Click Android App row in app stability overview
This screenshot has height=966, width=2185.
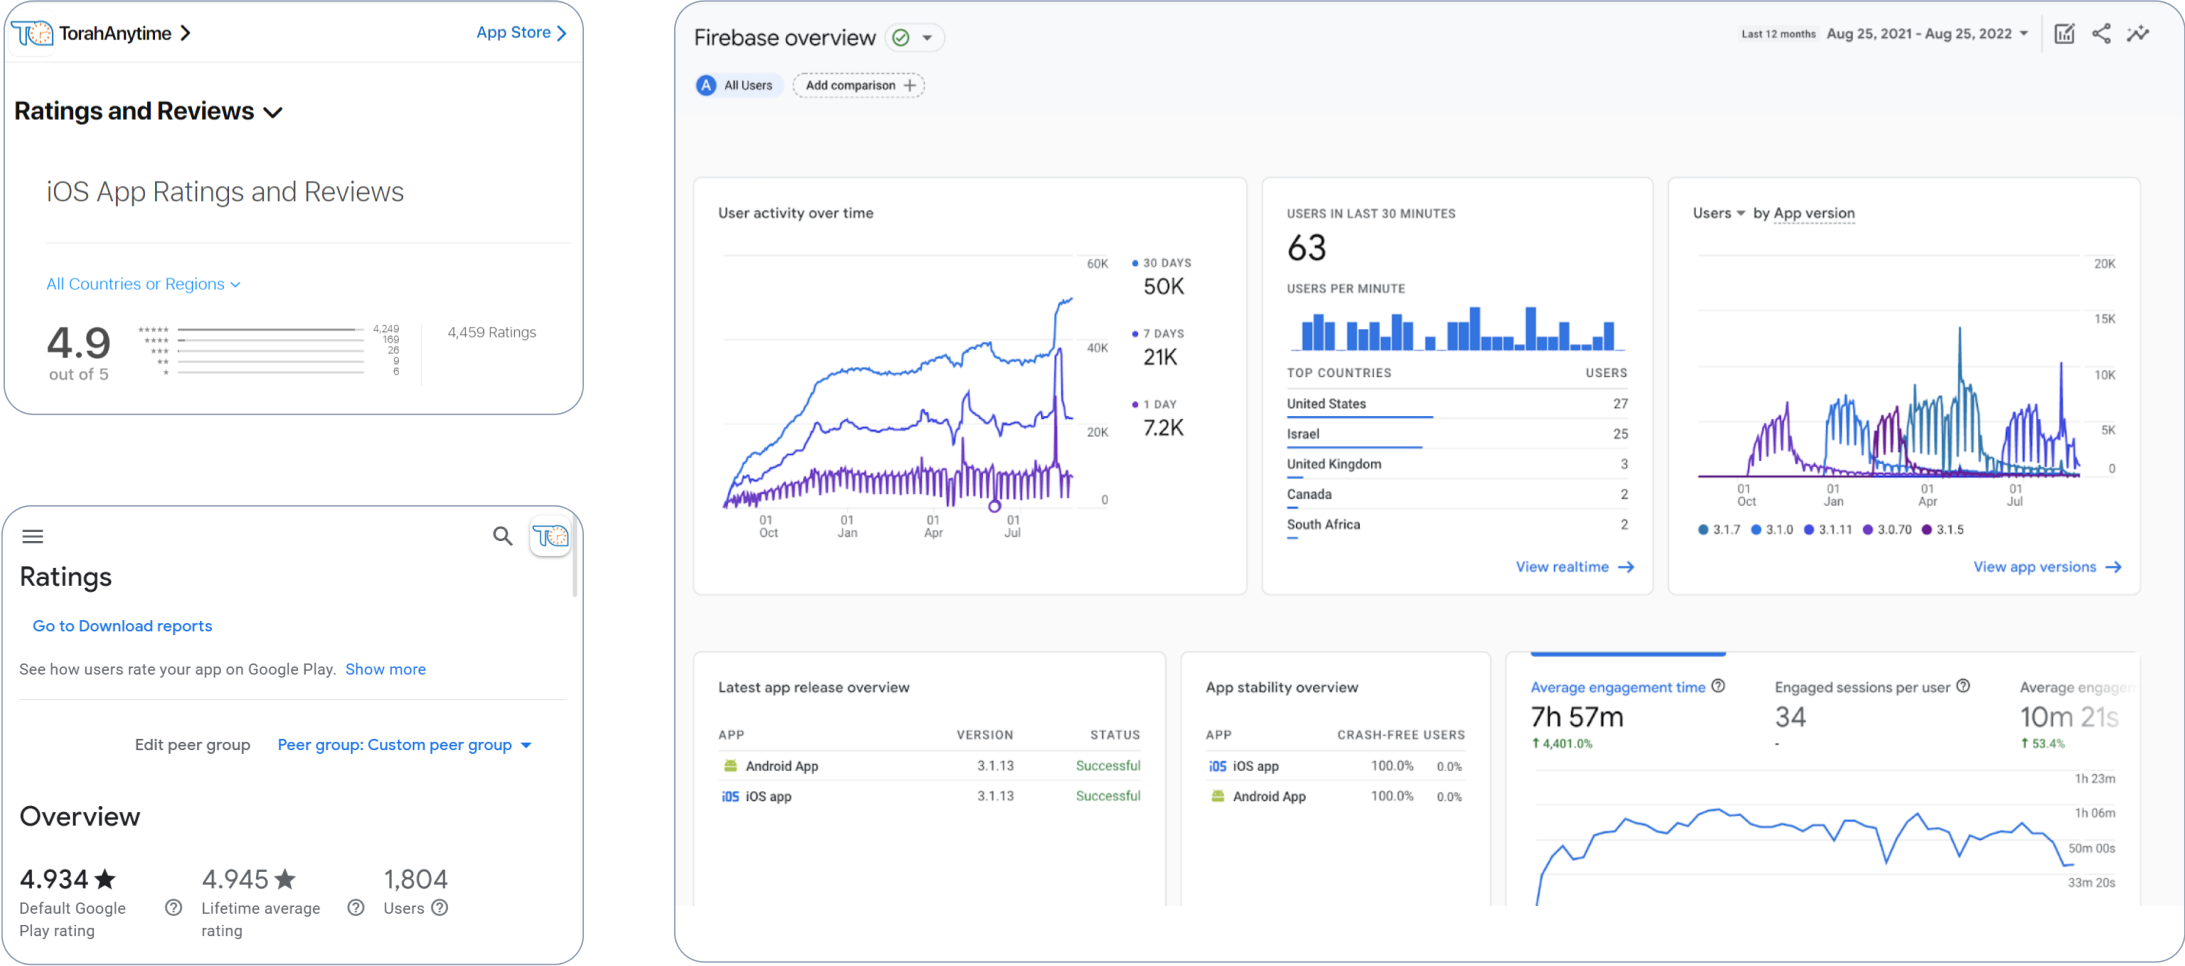(1335, 797)
